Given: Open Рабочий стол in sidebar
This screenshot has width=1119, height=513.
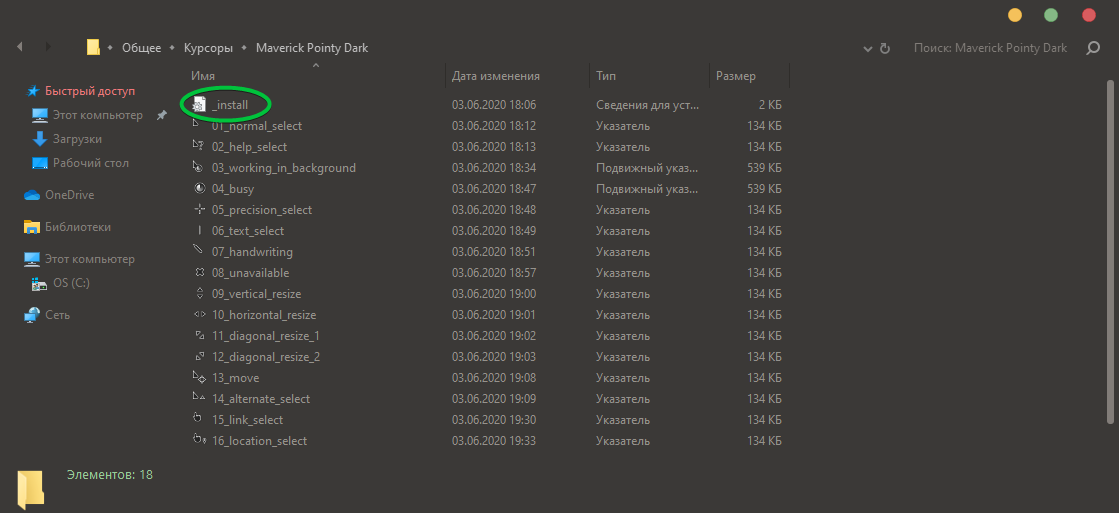Looking at the screenshot, I should [x=91, y=163].
